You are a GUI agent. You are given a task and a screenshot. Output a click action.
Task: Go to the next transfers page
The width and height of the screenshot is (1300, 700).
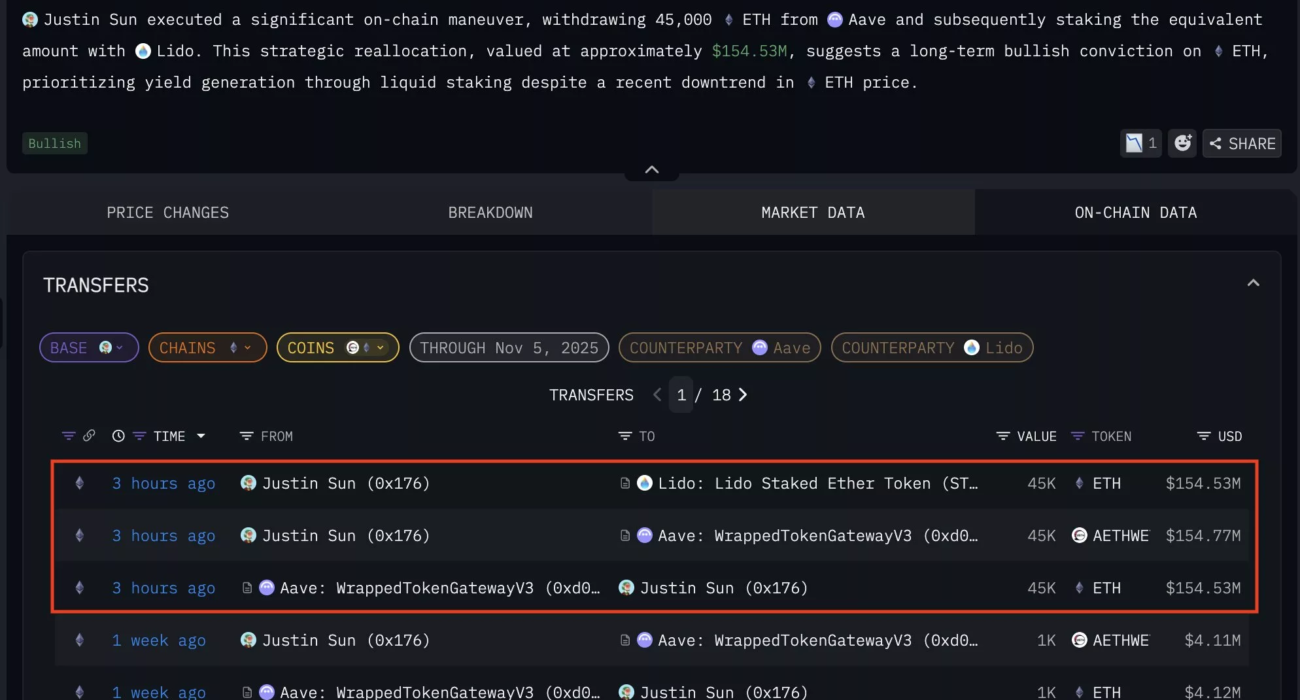[x=743, y=395]
